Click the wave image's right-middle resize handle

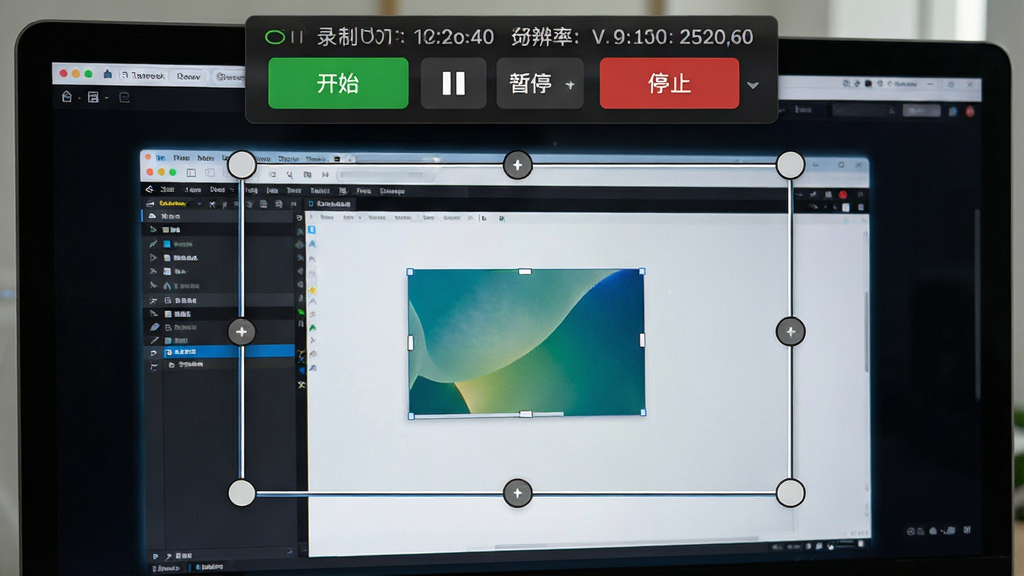point(643,340)
